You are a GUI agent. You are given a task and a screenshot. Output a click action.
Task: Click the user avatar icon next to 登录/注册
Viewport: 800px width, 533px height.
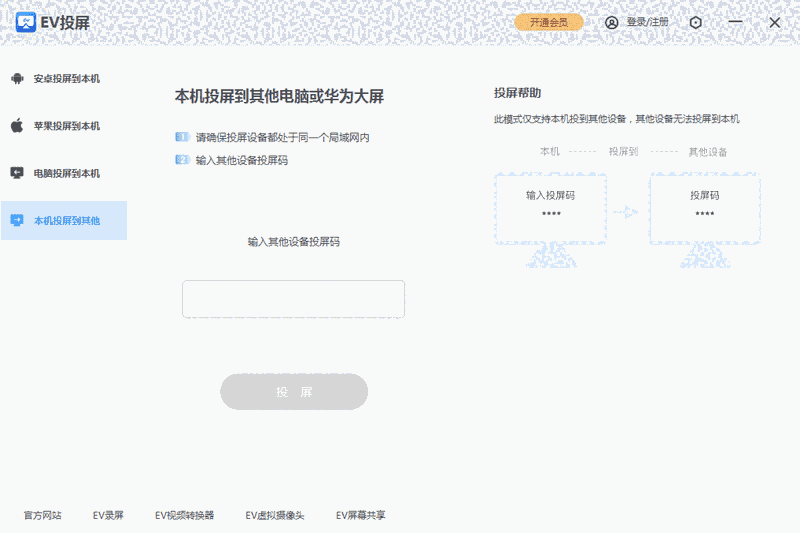[612, 22]
